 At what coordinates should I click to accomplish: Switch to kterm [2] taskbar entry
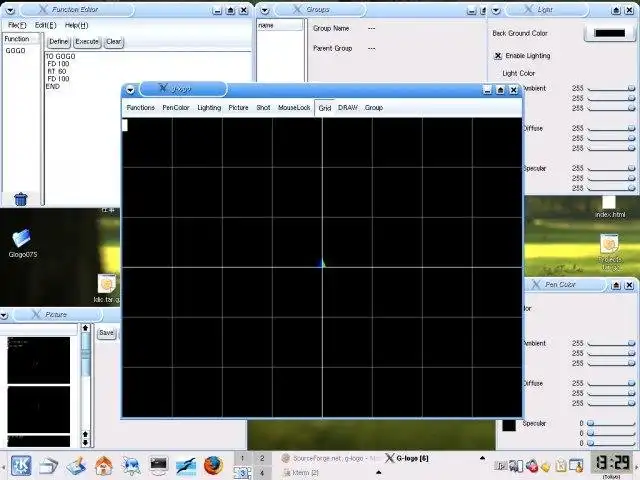301,473
